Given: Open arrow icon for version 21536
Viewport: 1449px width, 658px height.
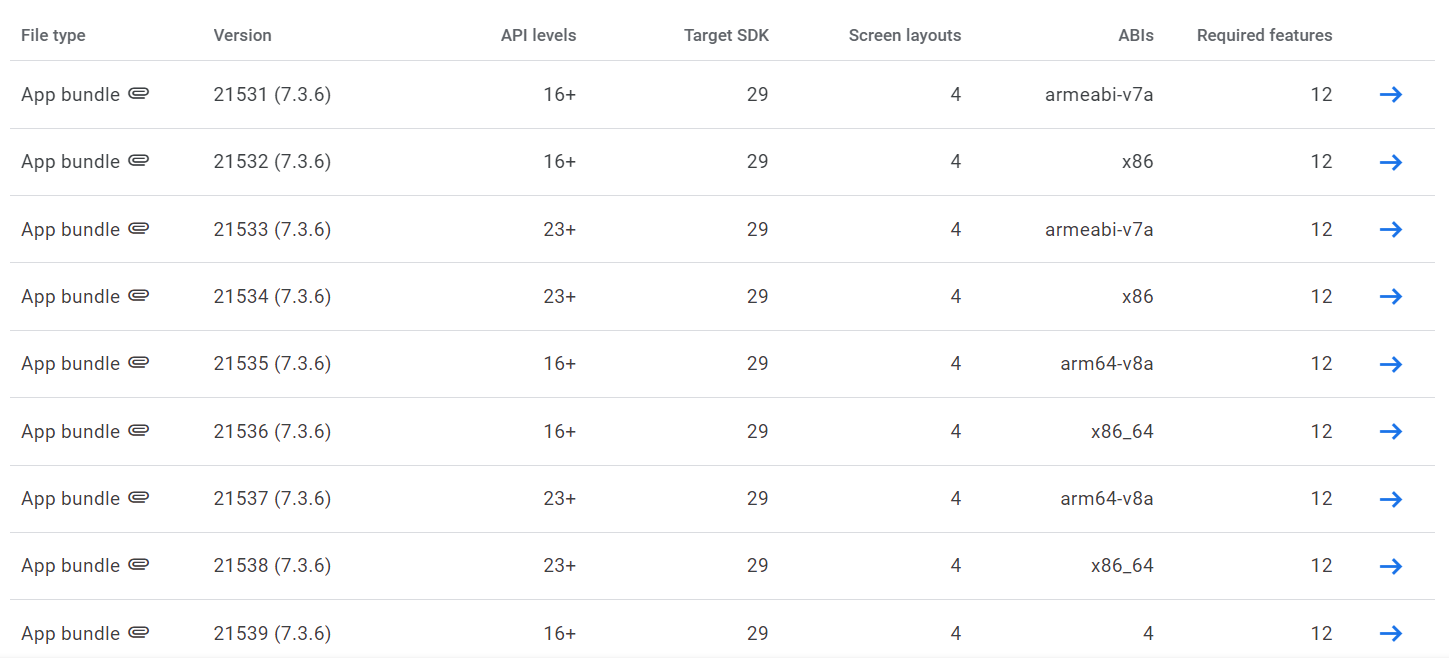Looking at the screenshot, I should [1390, 431].
